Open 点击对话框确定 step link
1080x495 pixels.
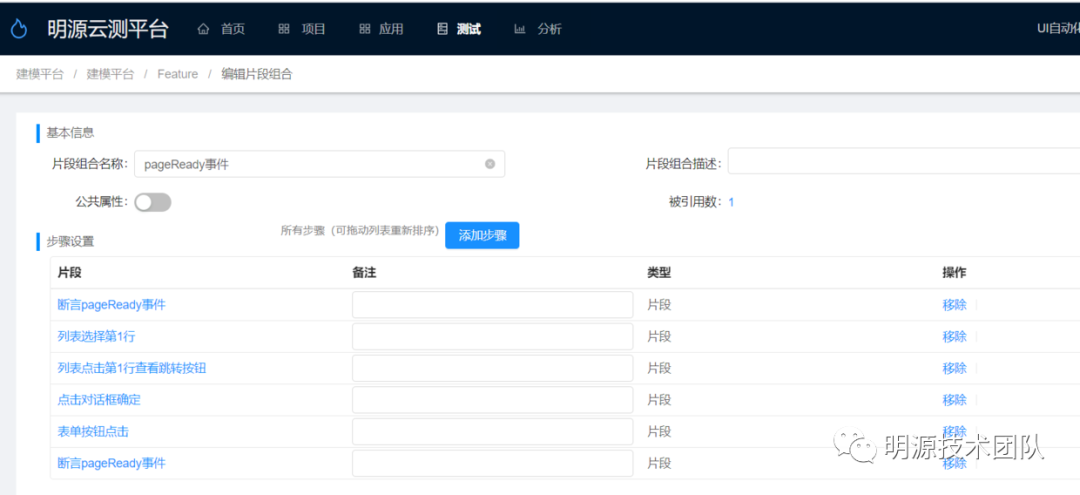[x=99, y=400]
